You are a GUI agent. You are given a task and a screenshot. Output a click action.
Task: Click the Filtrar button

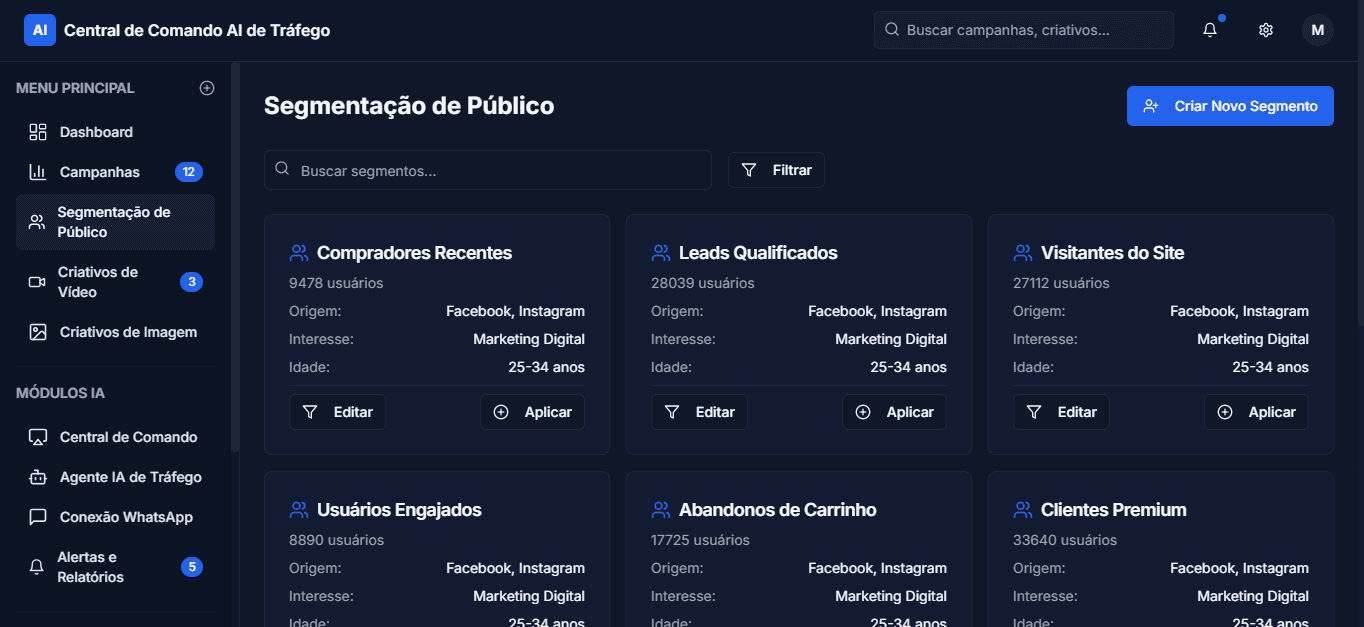(776, 170)
